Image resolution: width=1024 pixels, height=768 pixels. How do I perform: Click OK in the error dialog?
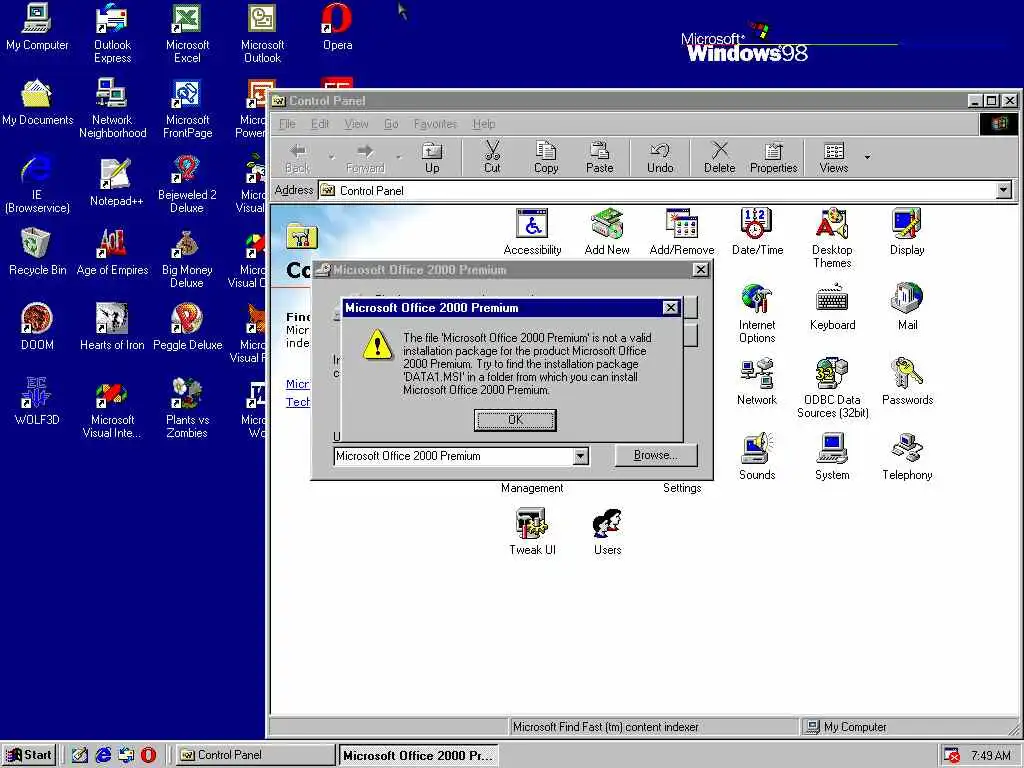pyautogui.click(x=515, y=420)
